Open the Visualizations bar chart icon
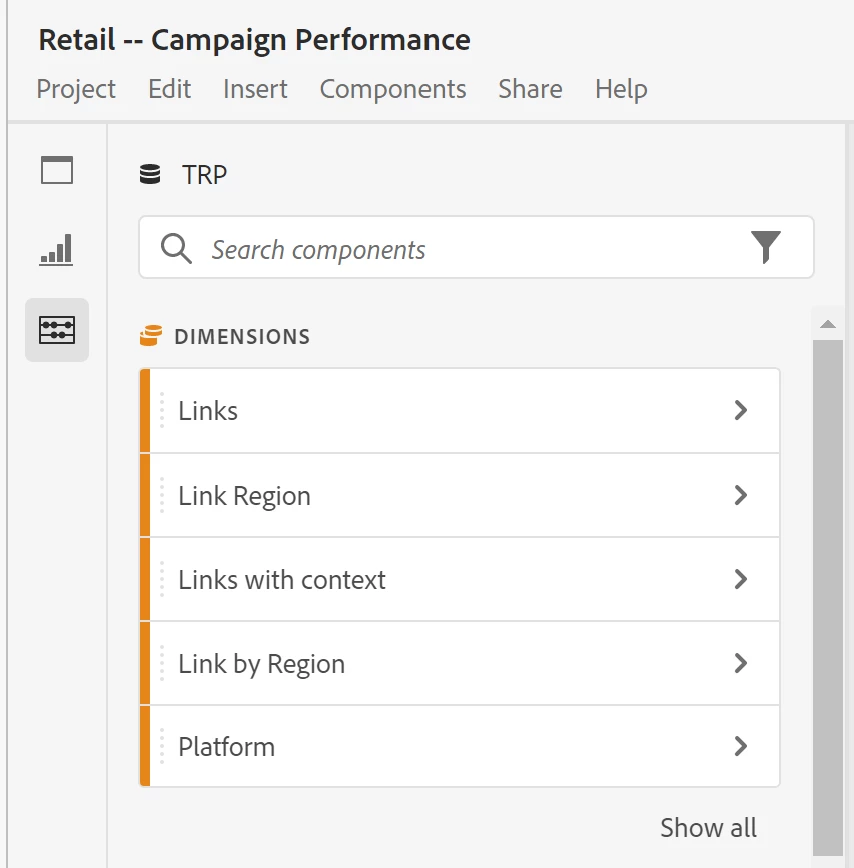854x868 pixels. (57, 249)
